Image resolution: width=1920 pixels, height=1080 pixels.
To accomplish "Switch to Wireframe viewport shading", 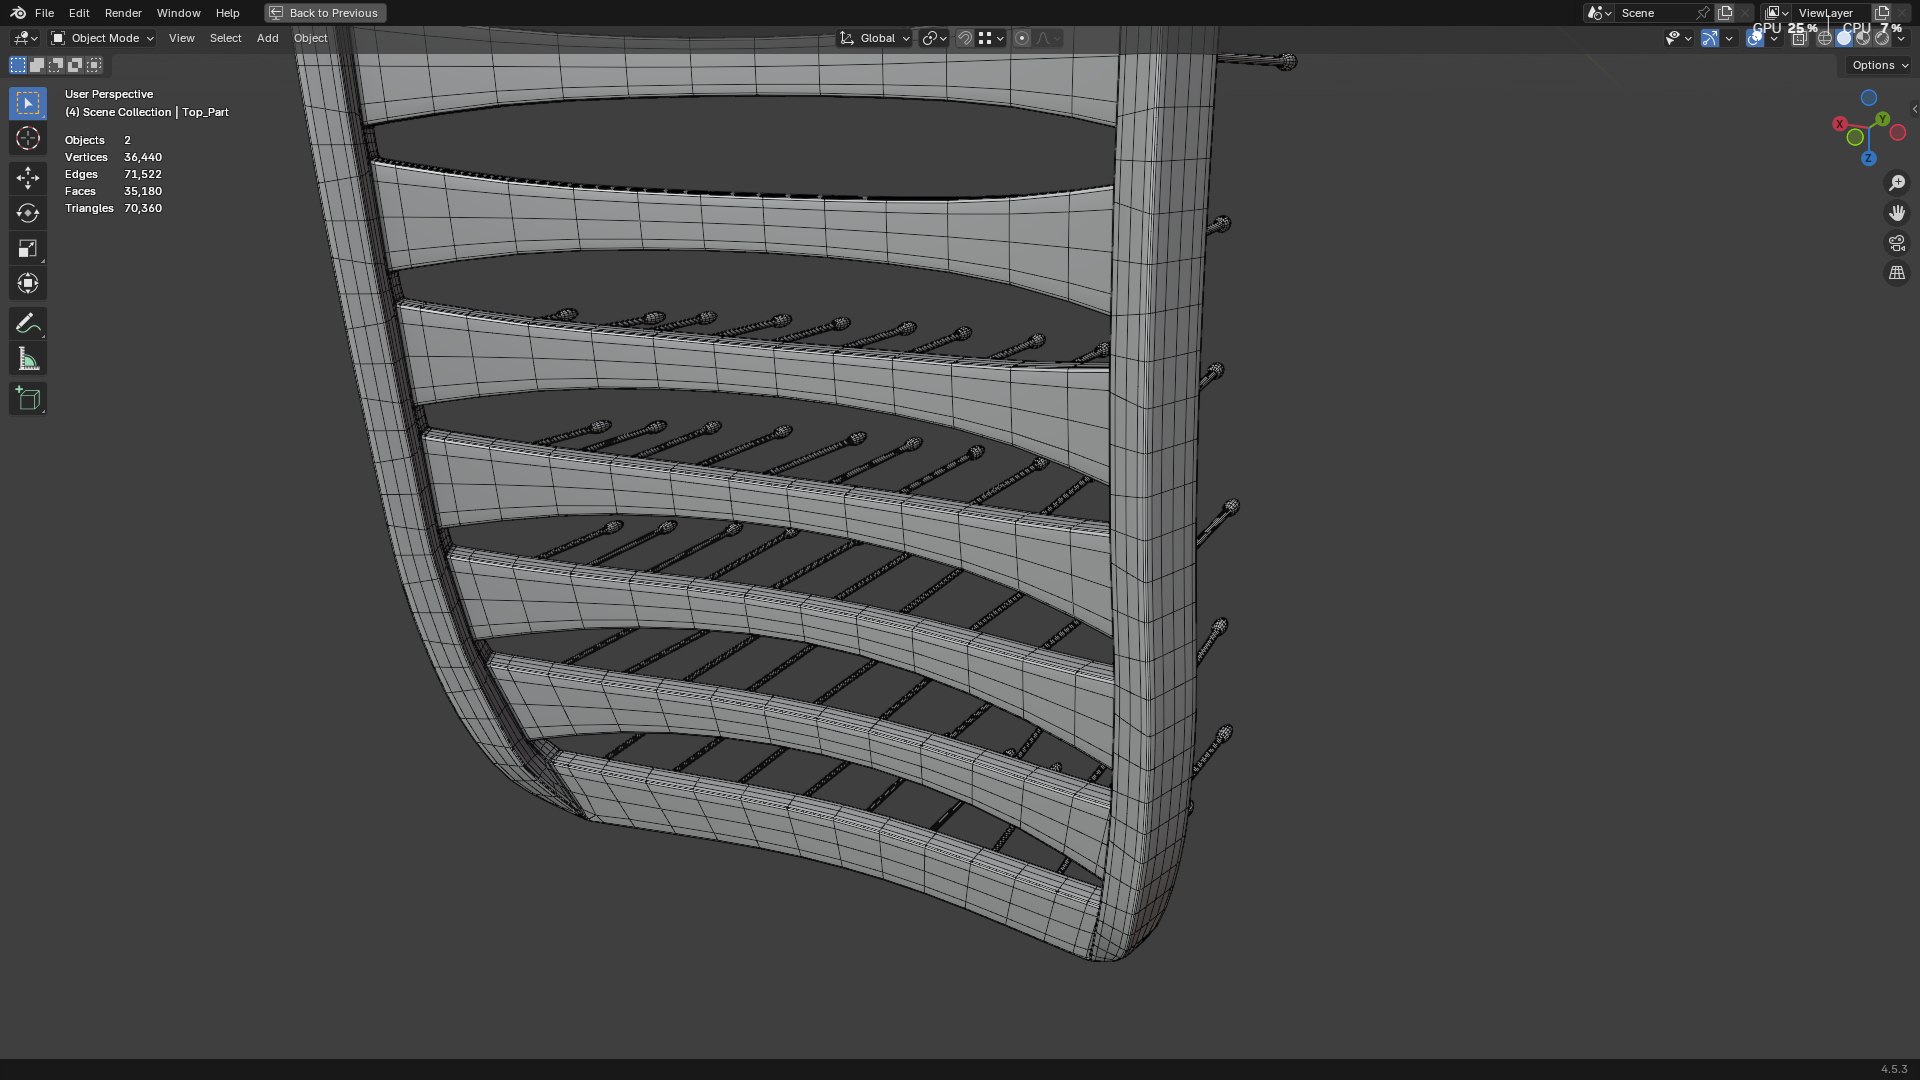I will click(x=1825, y=38).
